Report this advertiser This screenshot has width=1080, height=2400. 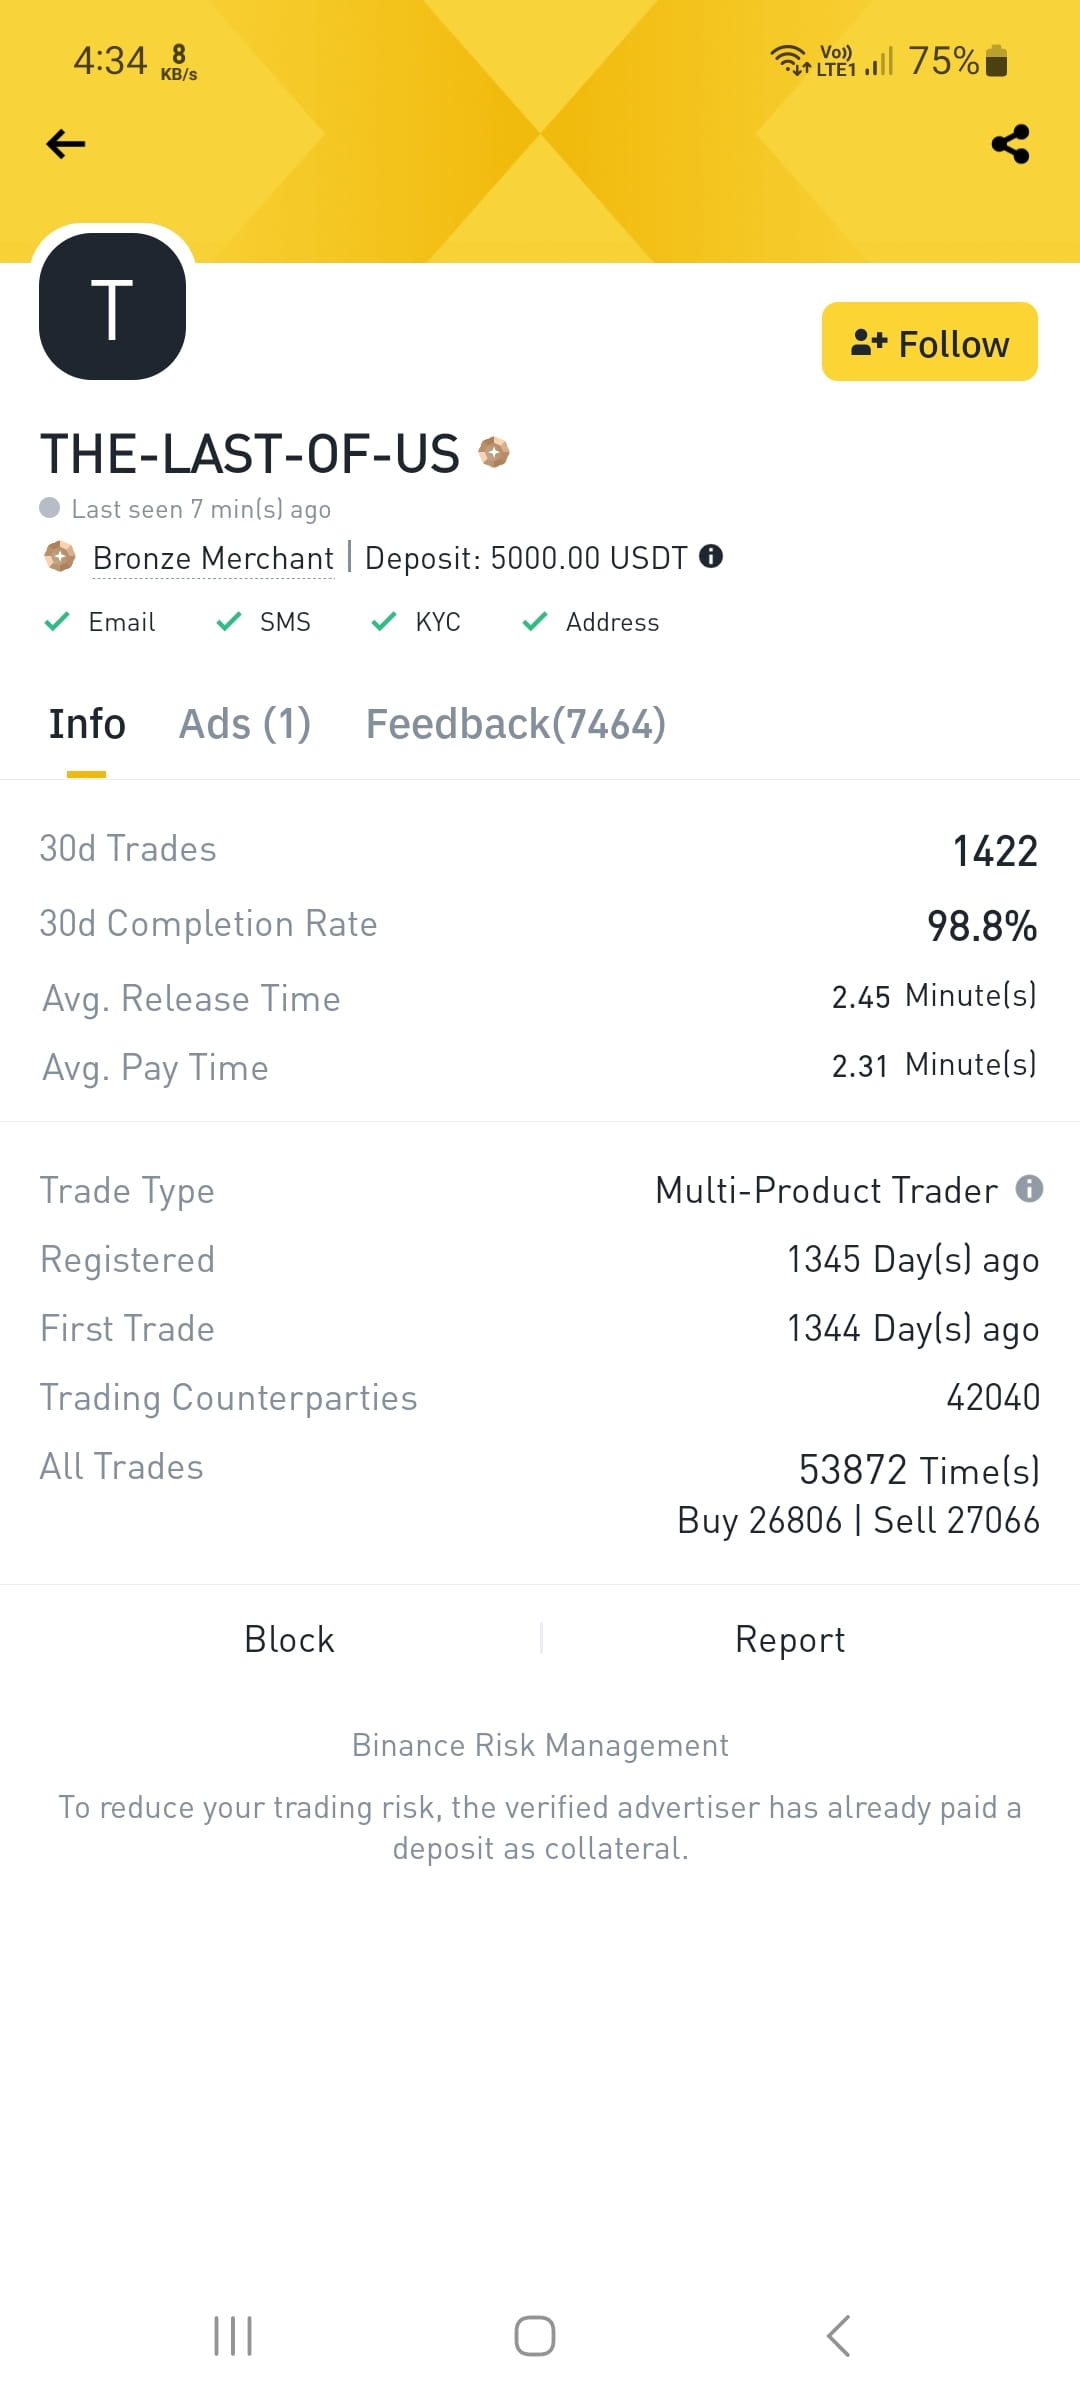coord(790,1639)
